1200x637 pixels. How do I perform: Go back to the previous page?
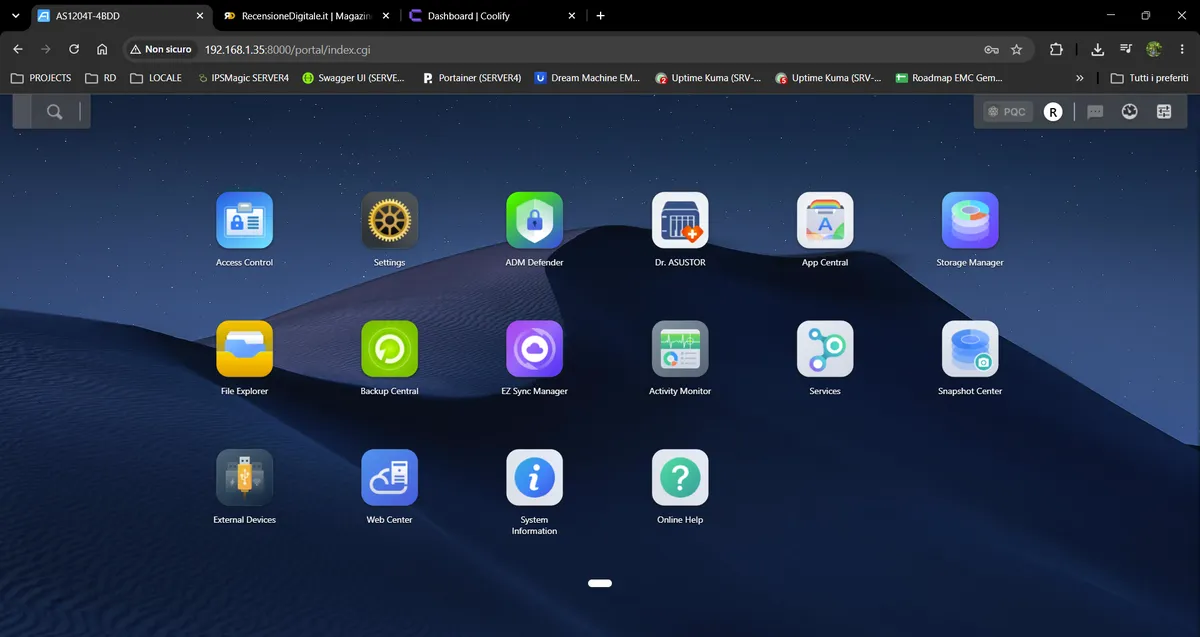(x=18, y=49)
